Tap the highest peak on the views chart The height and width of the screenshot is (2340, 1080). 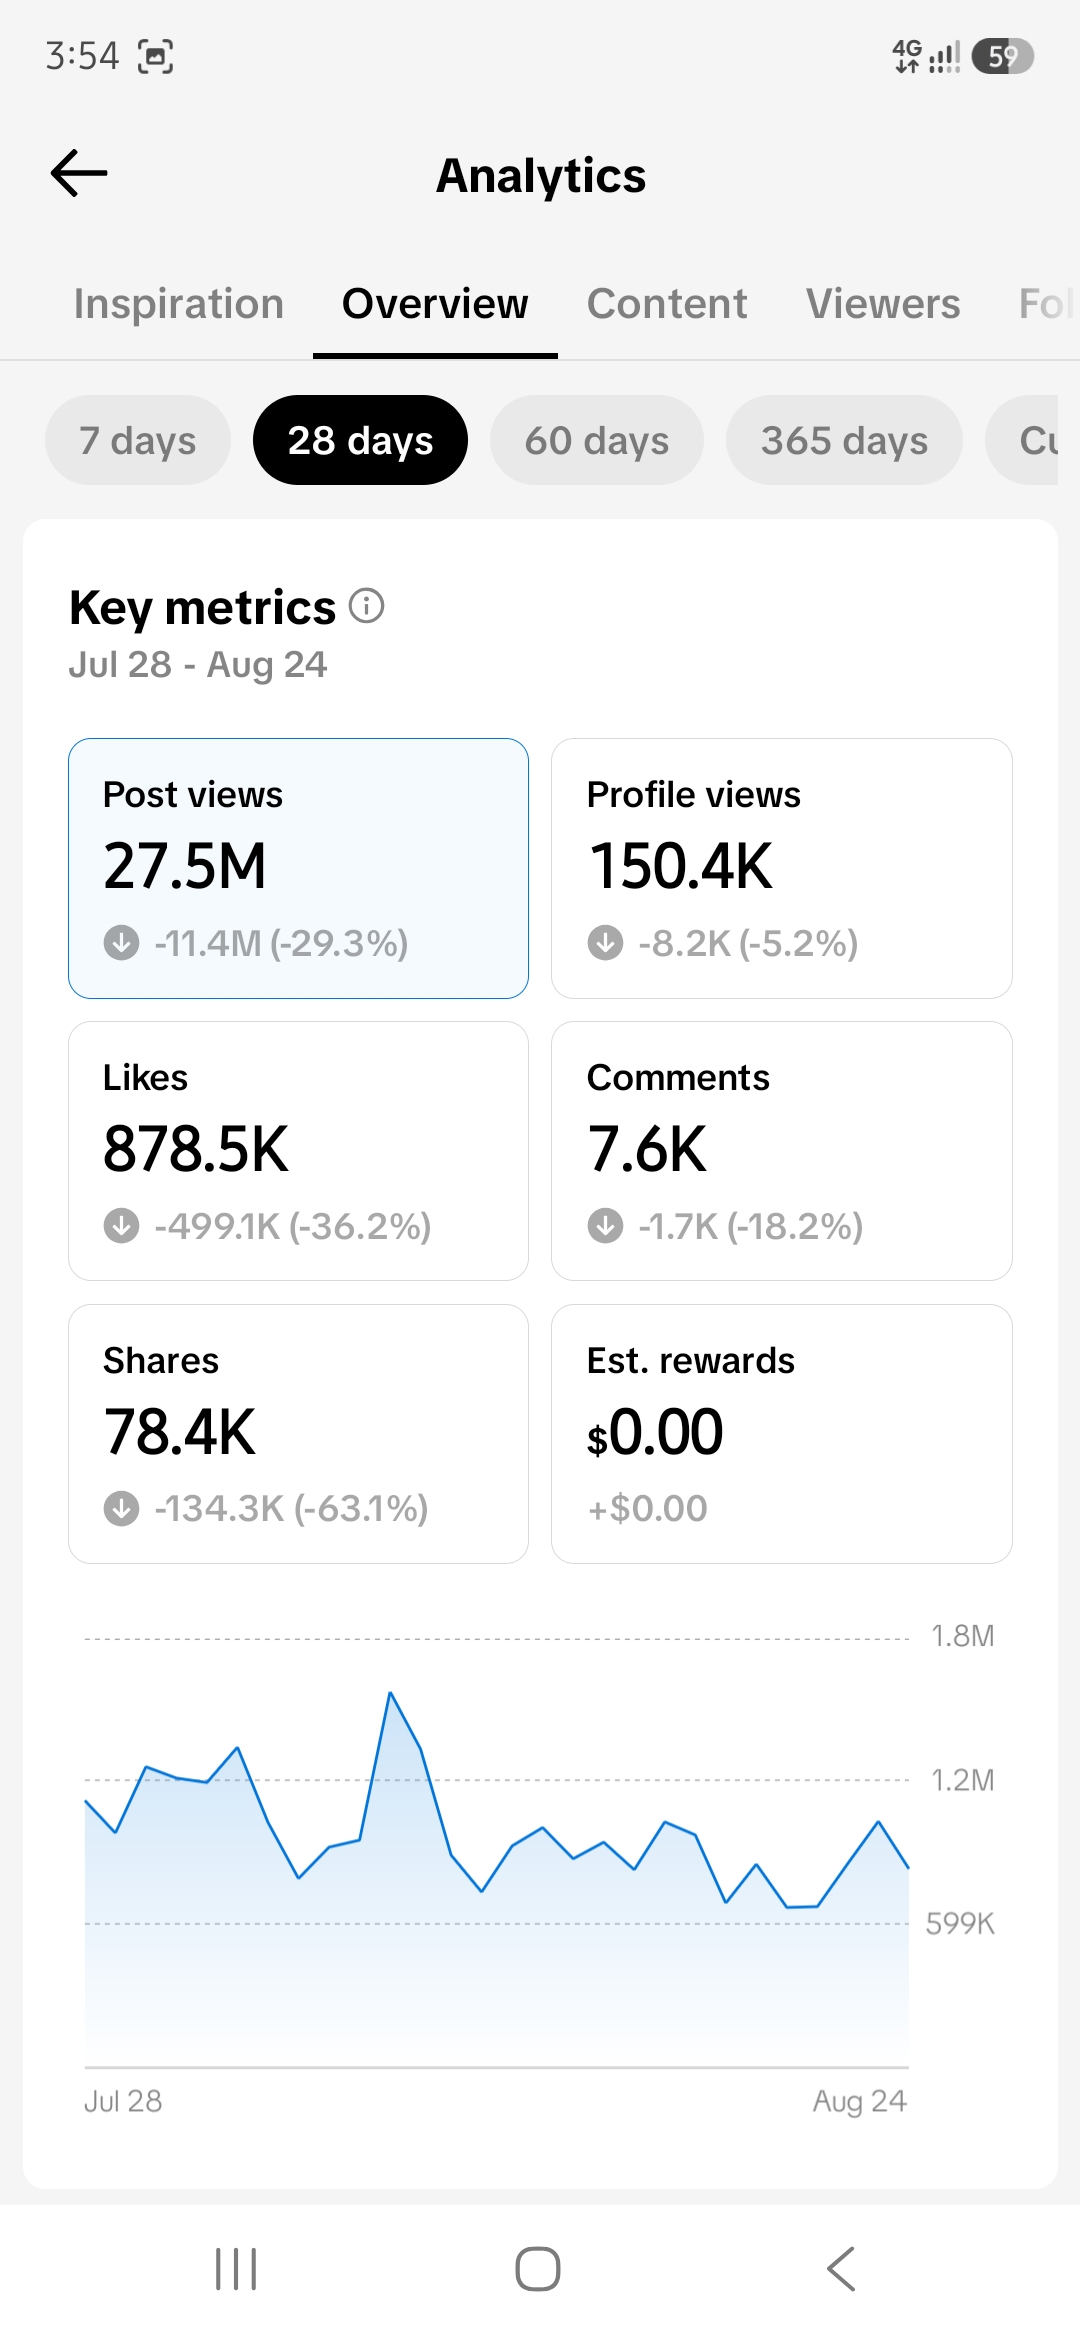pos(390,1693)
